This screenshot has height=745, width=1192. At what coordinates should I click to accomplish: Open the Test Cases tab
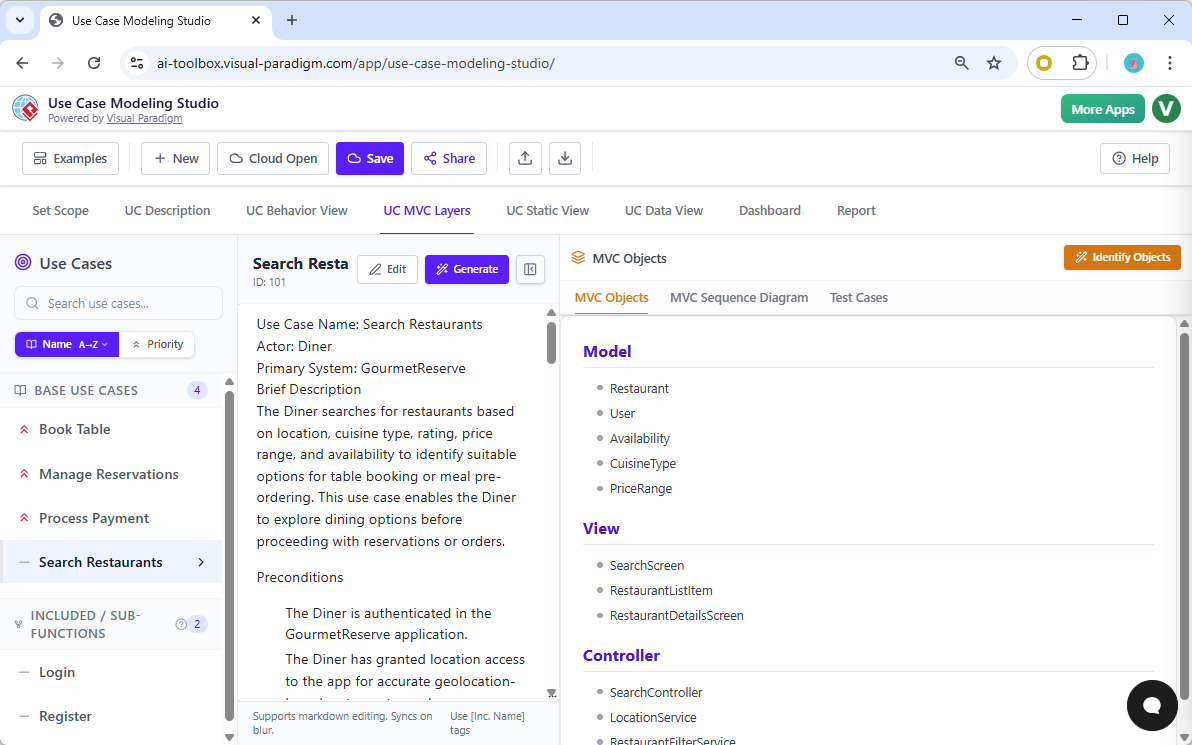click(858, 297)
